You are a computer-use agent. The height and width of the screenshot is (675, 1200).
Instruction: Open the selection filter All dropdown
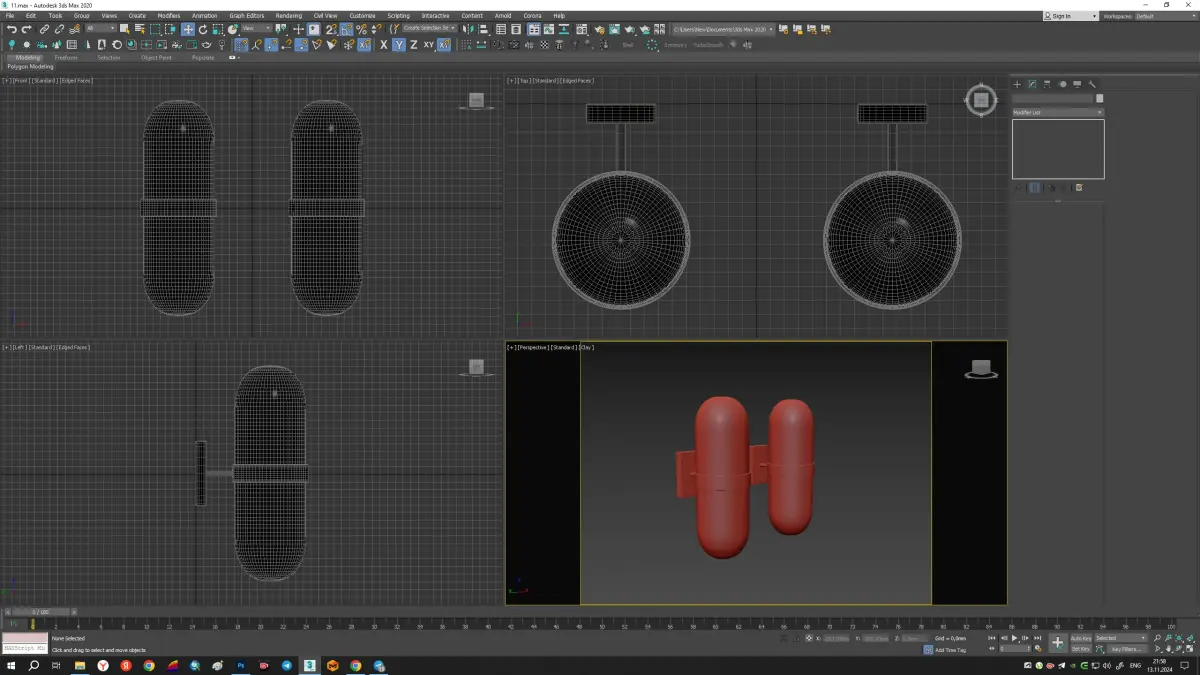point(101,29)
